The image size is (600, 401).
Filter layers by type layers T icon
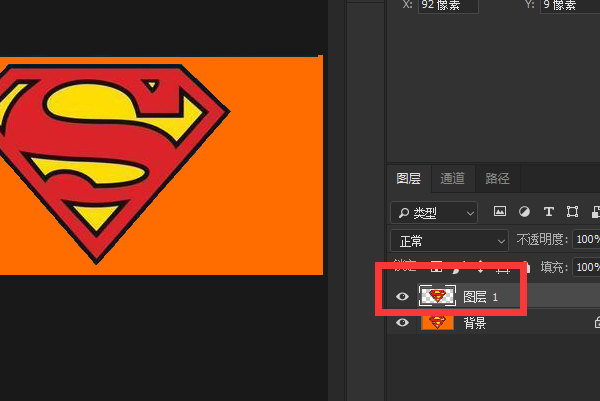(x=549, y=212)
